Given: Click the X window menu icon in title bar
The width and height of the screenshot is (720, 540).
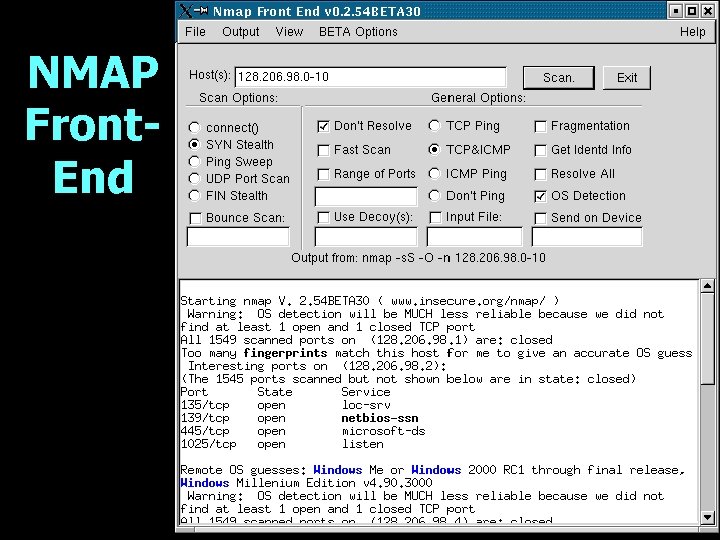Looking at the screenshot, I should 186,10.
